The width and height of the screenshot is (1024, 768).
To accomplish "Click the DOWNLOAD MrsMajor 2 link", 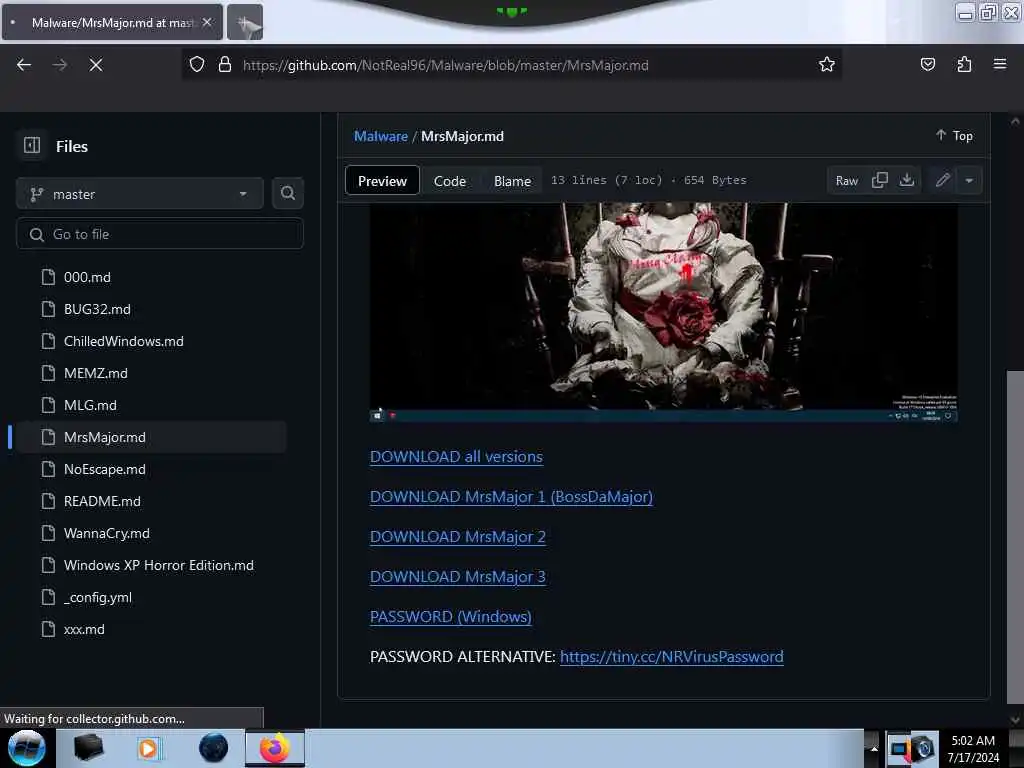I will (x=457, y=536).
